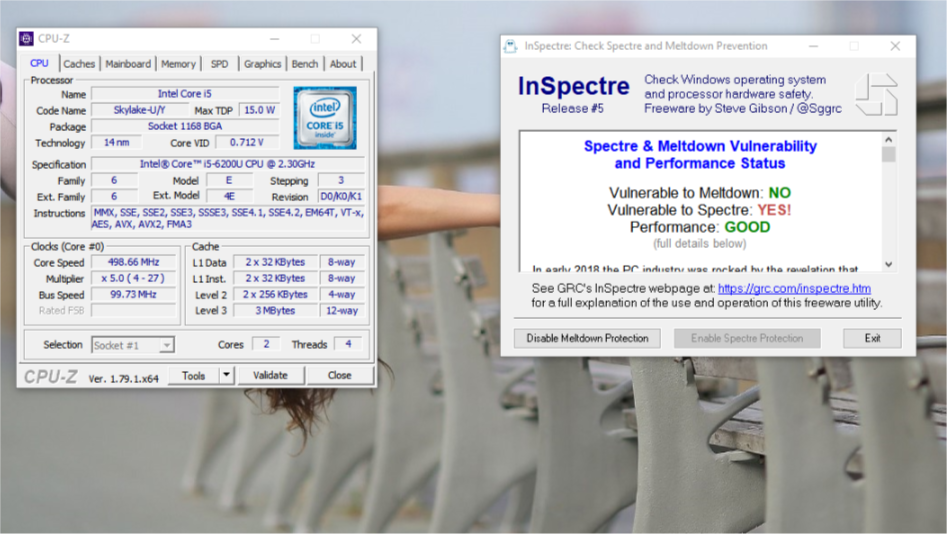Click Technology value '14 nm'
The height and width of the screenshot is (534, 947).
click(x=117, y=143)
